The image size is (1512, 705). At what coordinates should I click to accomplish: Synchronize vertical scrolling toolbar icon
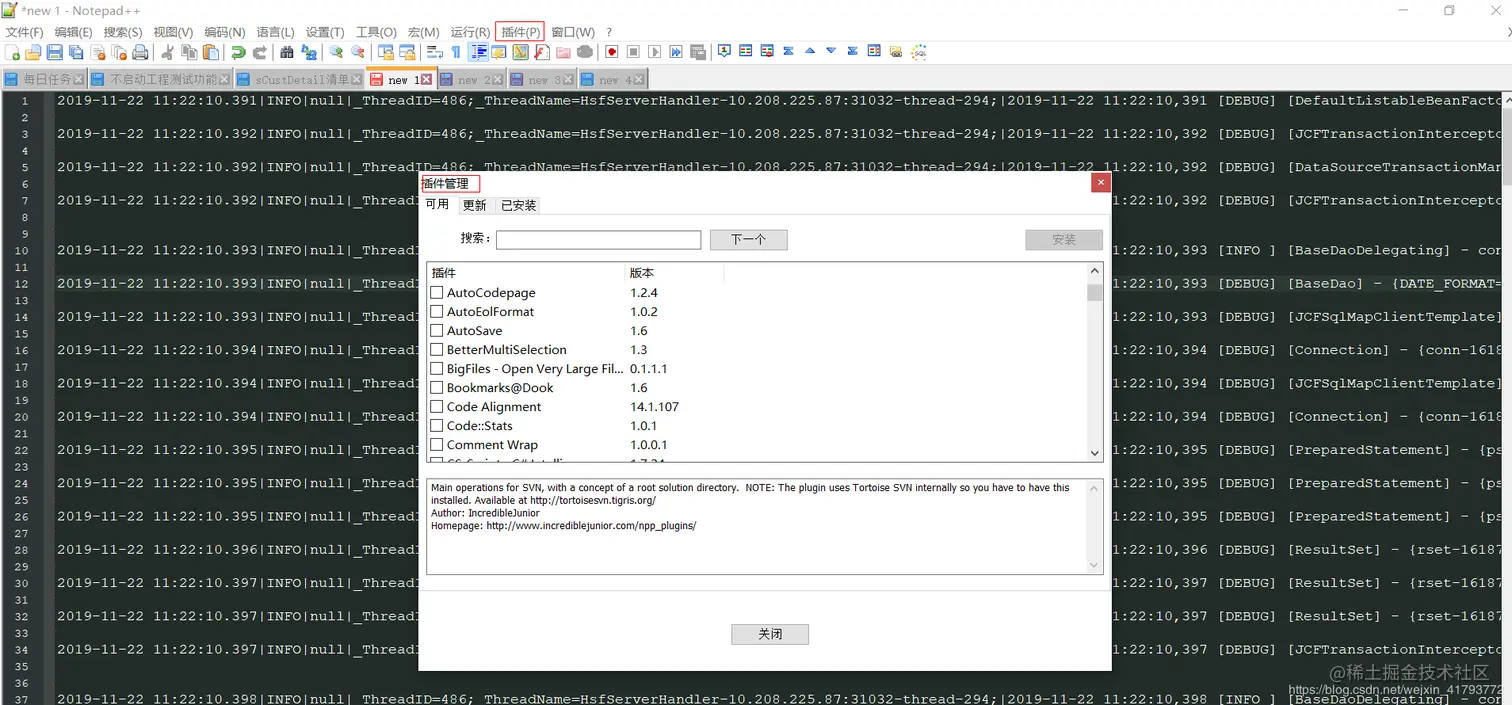[x=385, y=52]
